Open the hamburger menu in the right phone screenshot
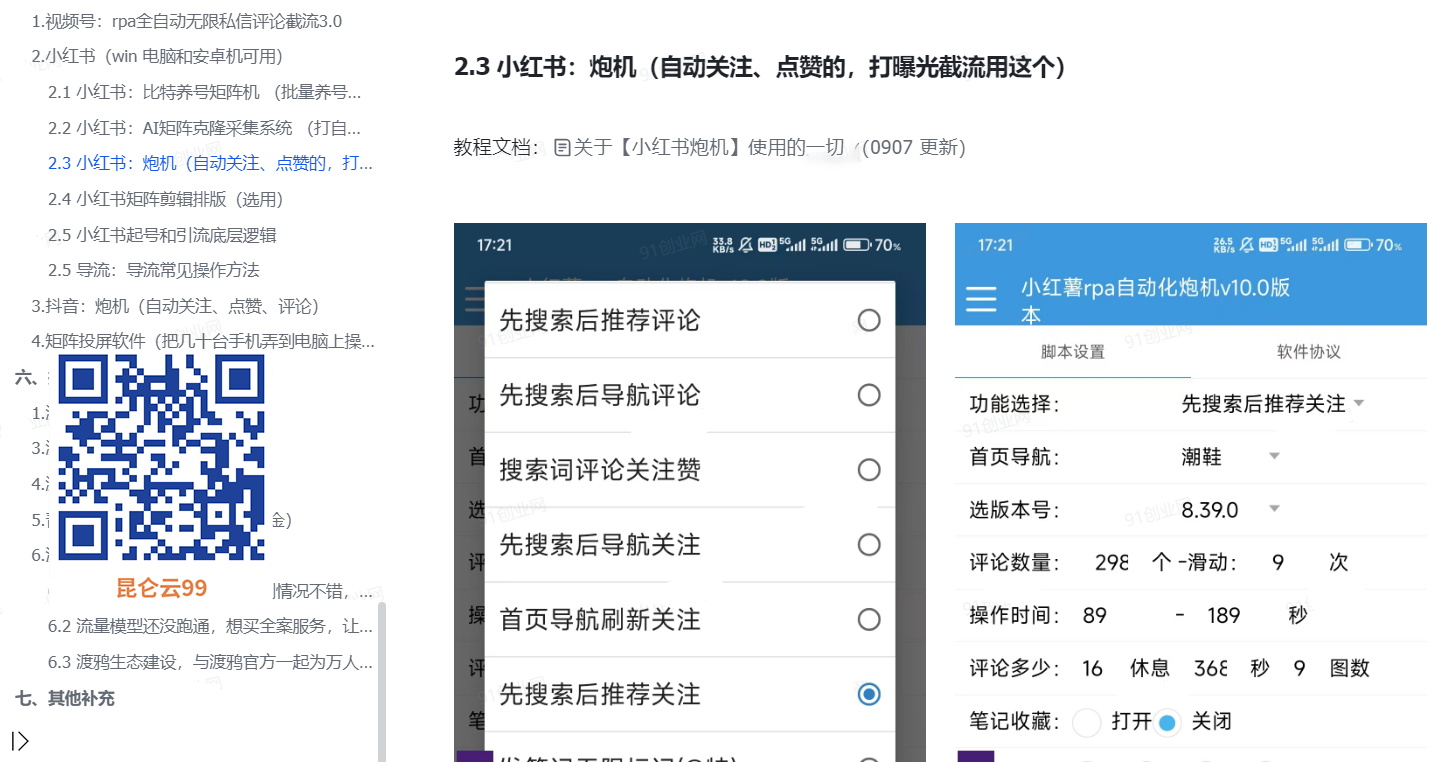Viewport: 1441px width, 762px height. [981, 299]
